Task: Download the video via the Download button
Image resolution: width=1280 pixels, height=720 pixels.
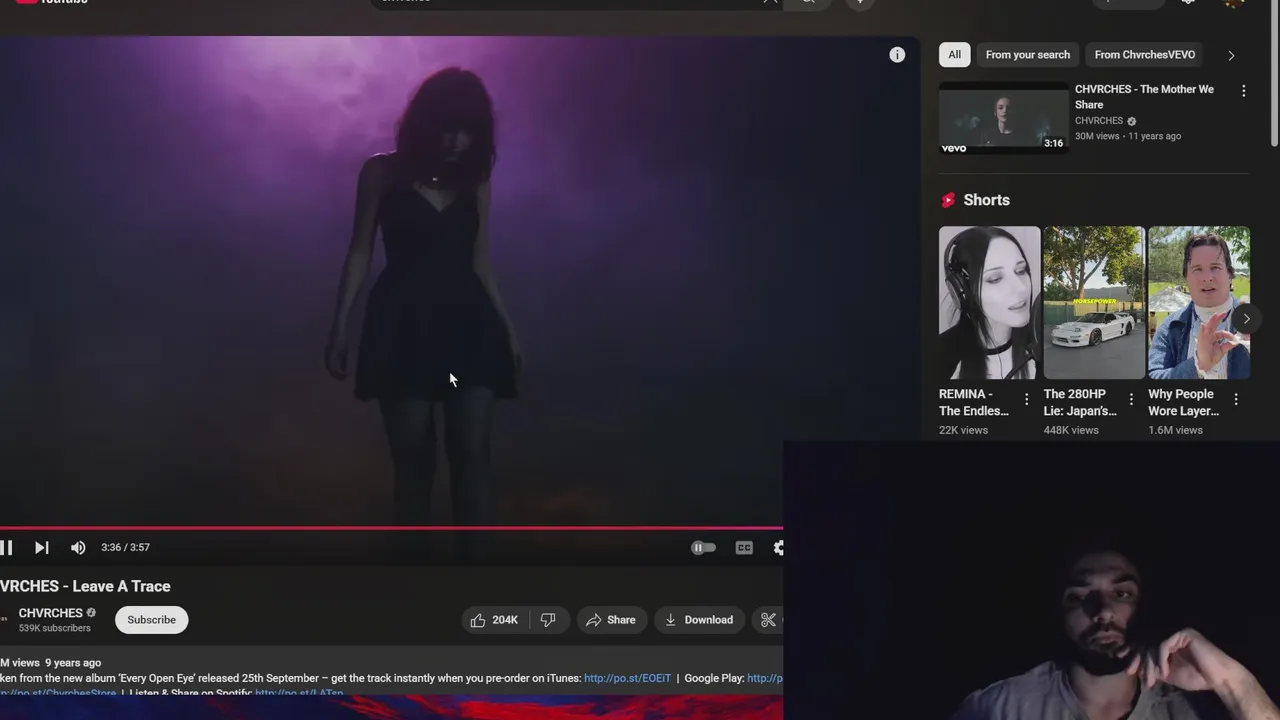Action: tap(700, 620)
